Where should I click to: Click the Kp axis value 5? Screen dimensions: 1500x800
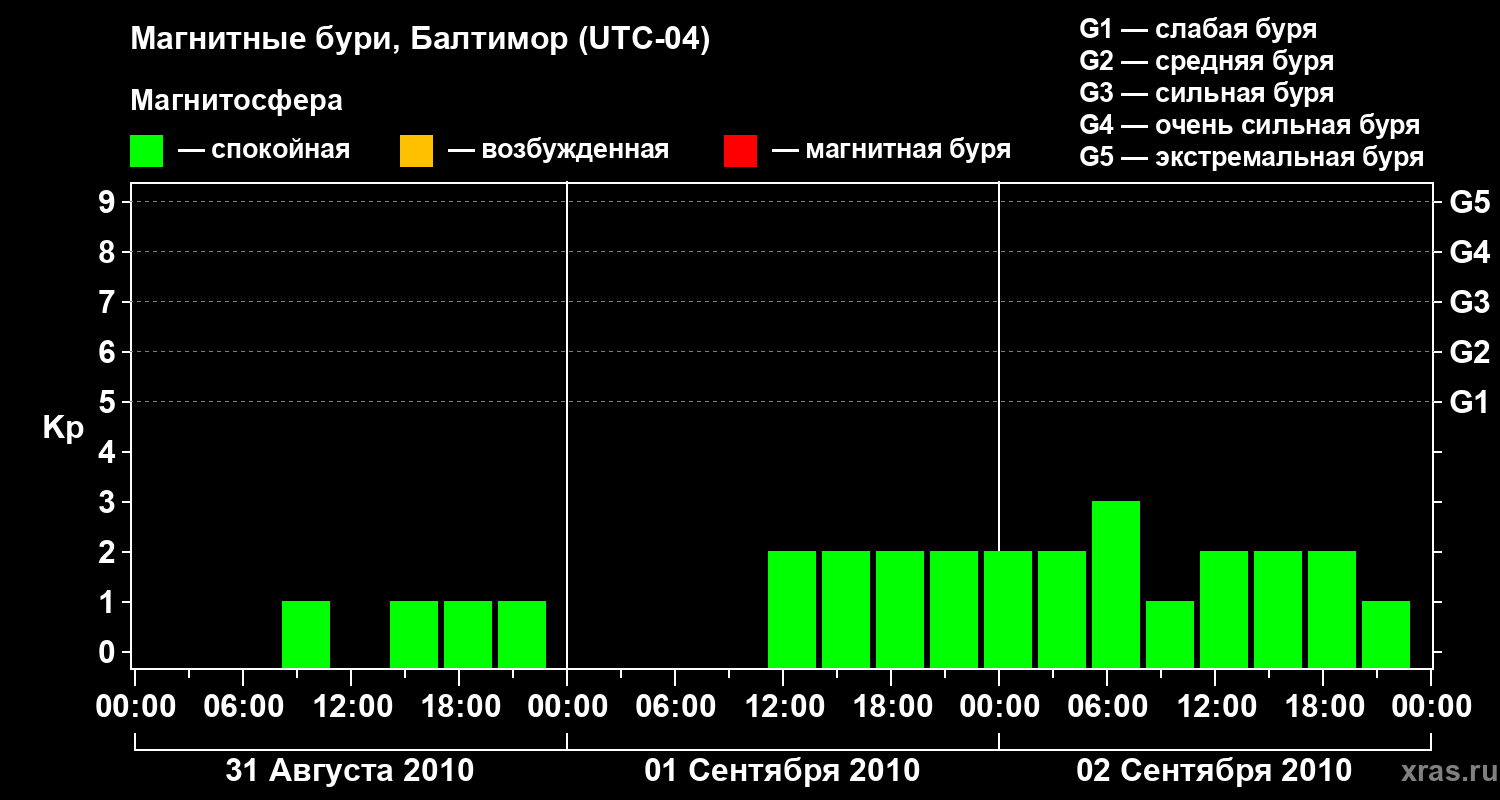(x=109, y=402)
